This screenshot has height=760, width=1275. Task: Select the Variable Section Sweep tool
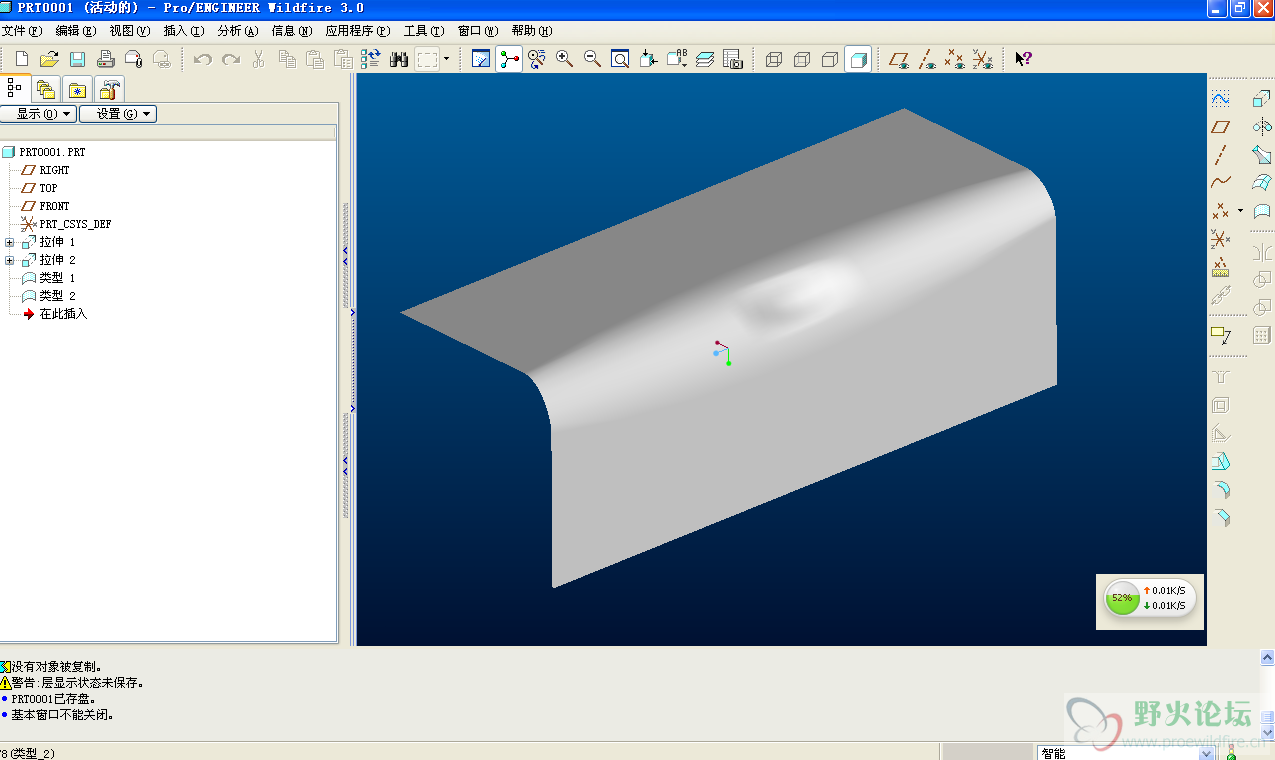(1262, 155)
